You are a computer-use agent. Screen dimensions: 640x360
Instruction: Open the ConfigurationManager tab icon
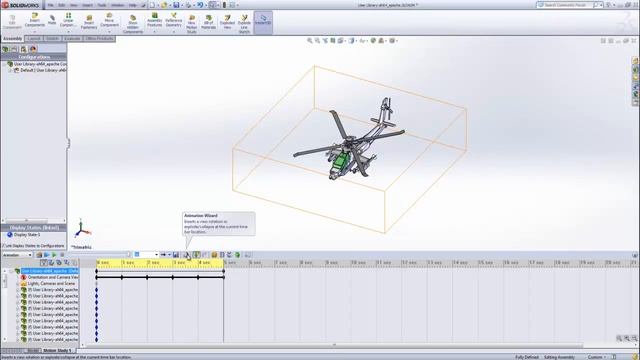pos(23,49)
